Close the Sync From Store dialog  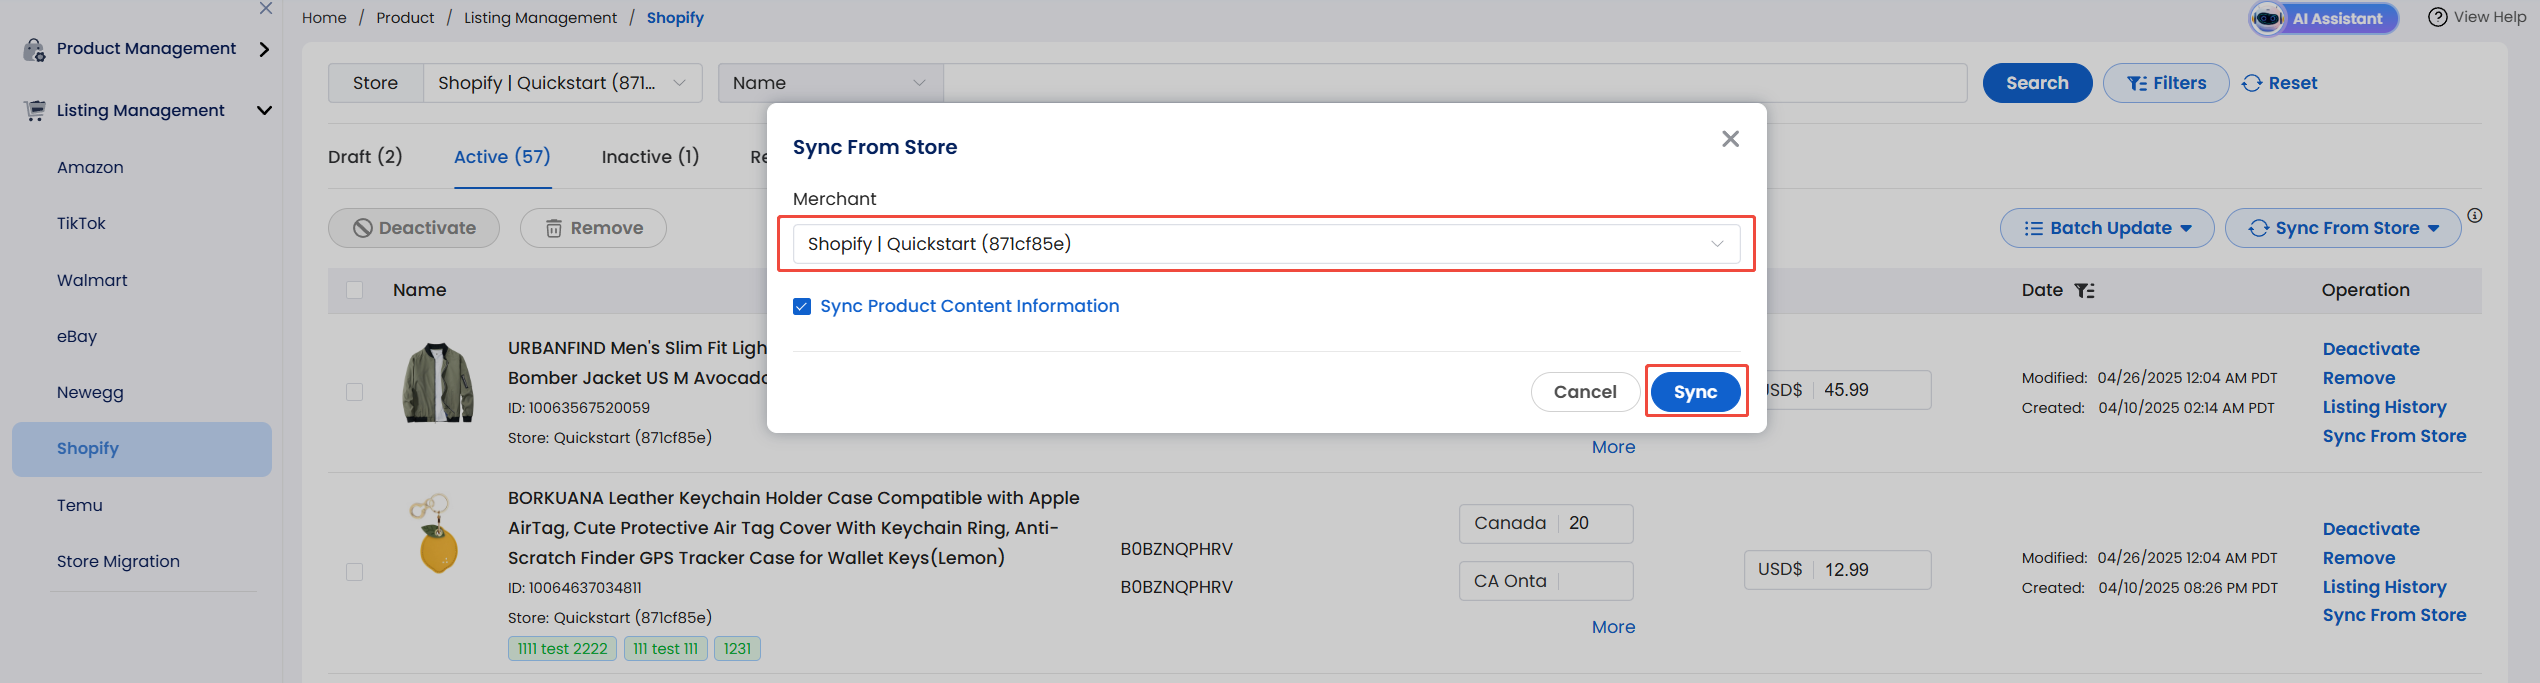pyautogui.click(x=1730, y=139)
